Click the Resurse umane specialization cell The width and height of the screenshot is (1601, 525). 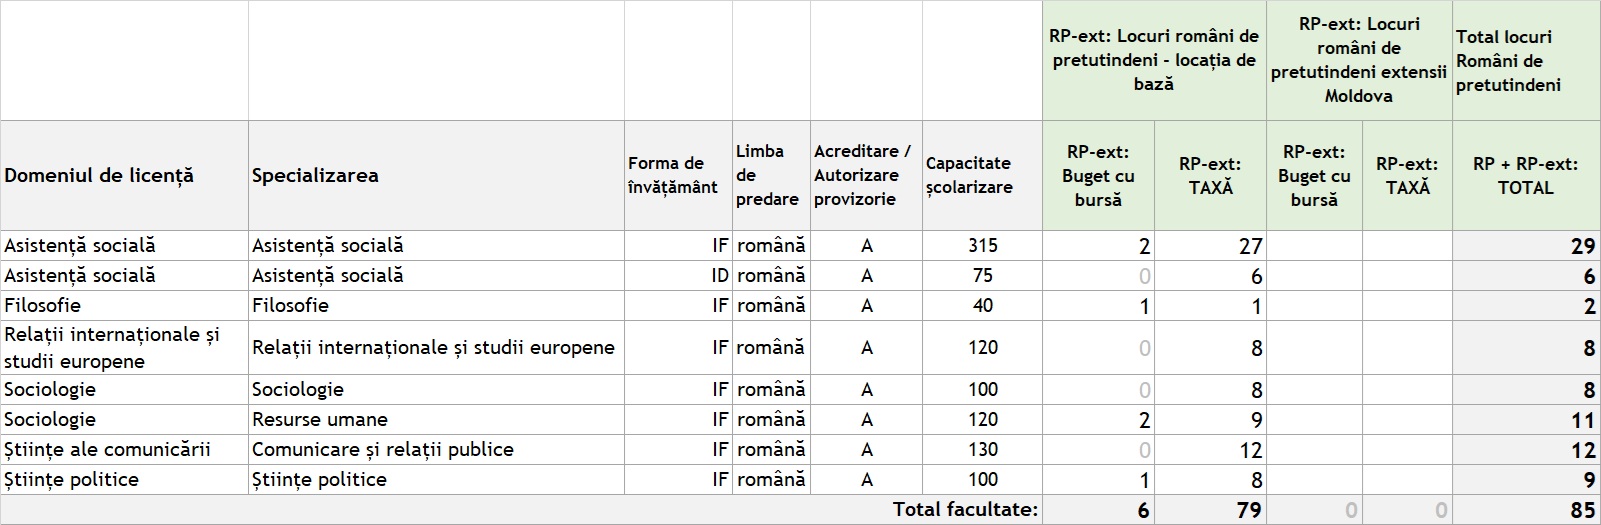pos(436,419)
